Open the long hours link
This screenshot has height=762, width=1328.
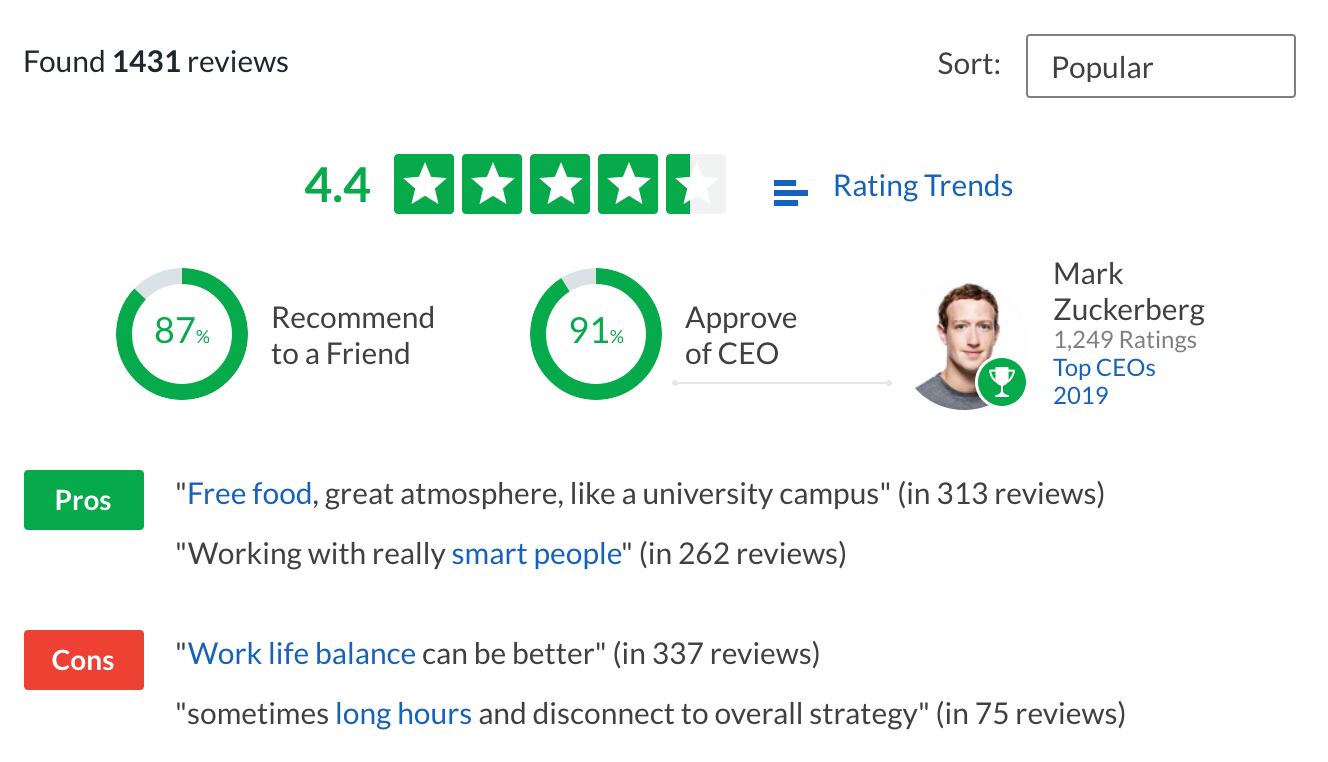click(x=403, y=714)
